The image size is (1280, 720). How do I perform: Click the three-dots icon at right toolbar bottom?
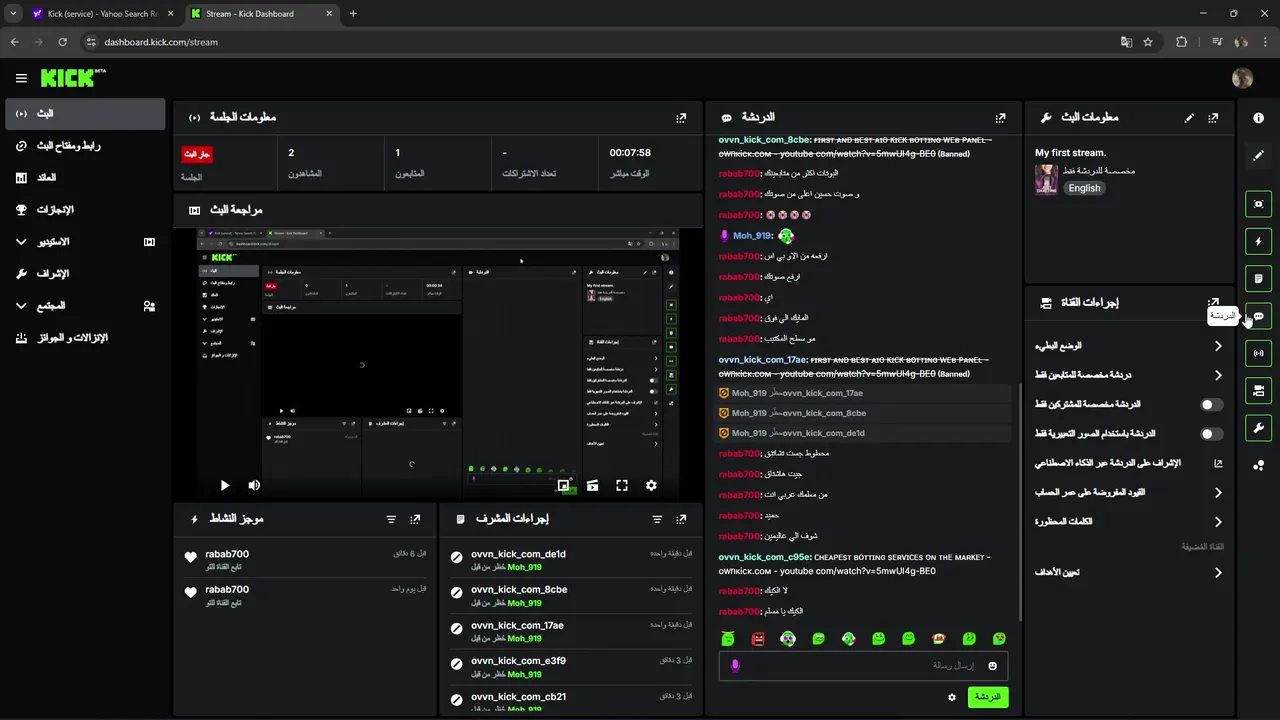click(1258, 465)
